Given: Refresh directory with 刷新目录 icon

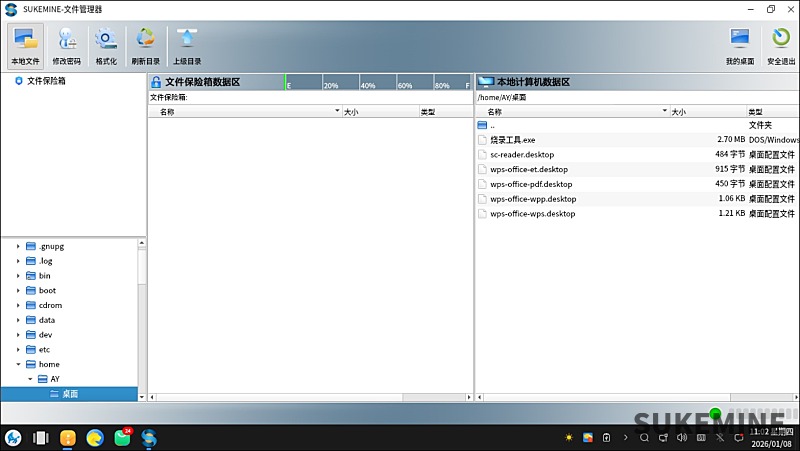Looking at the screenshot, I should coord(146,45).
